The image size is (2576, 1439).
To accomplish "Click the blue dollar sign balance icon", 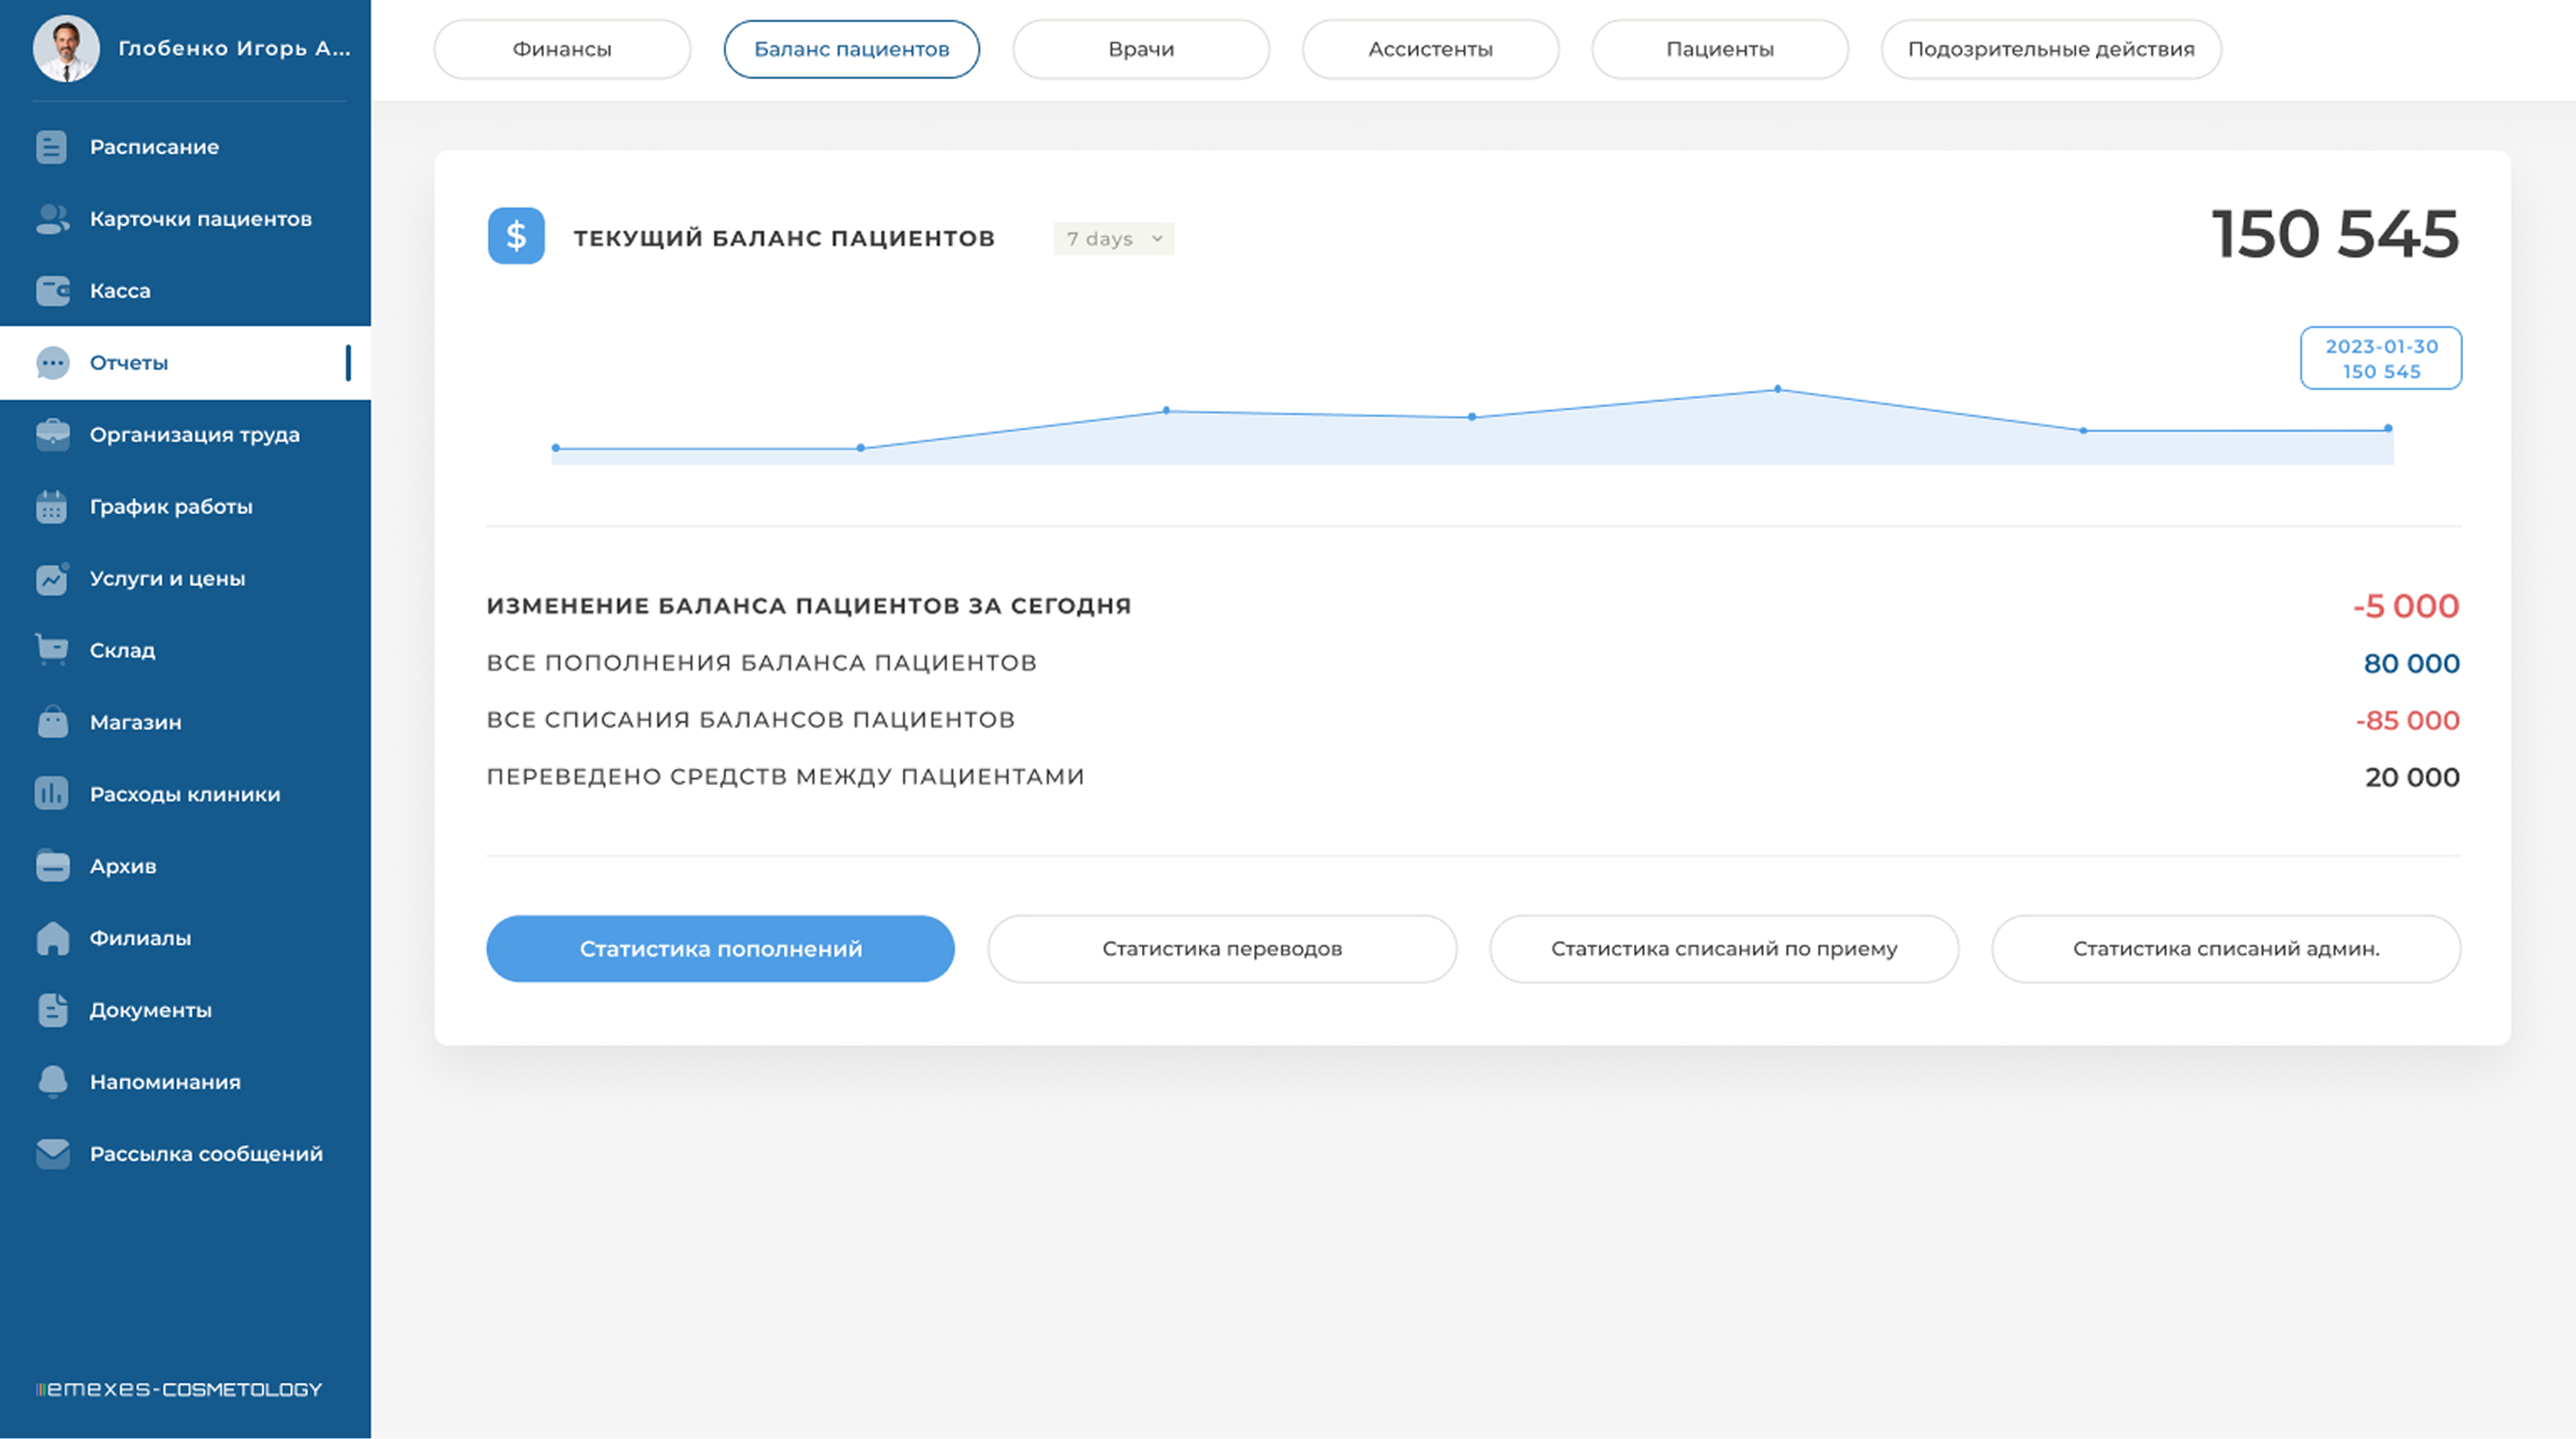I will 516,236.
